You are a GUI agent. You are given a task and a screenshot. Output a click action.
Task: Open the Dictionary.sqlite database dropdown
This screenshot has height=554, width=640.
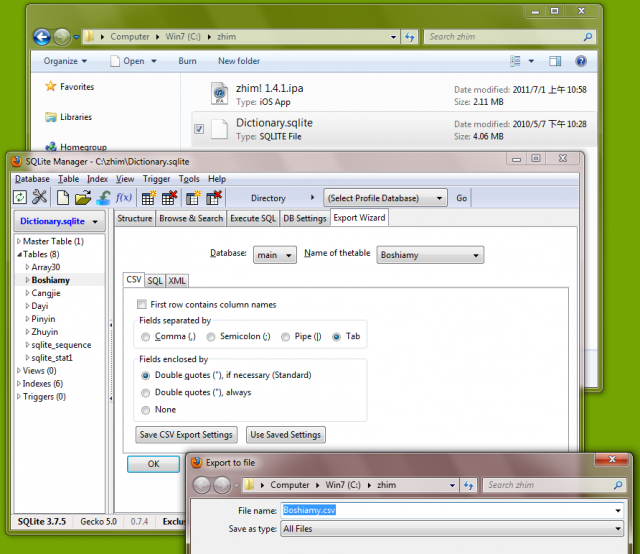60,221
